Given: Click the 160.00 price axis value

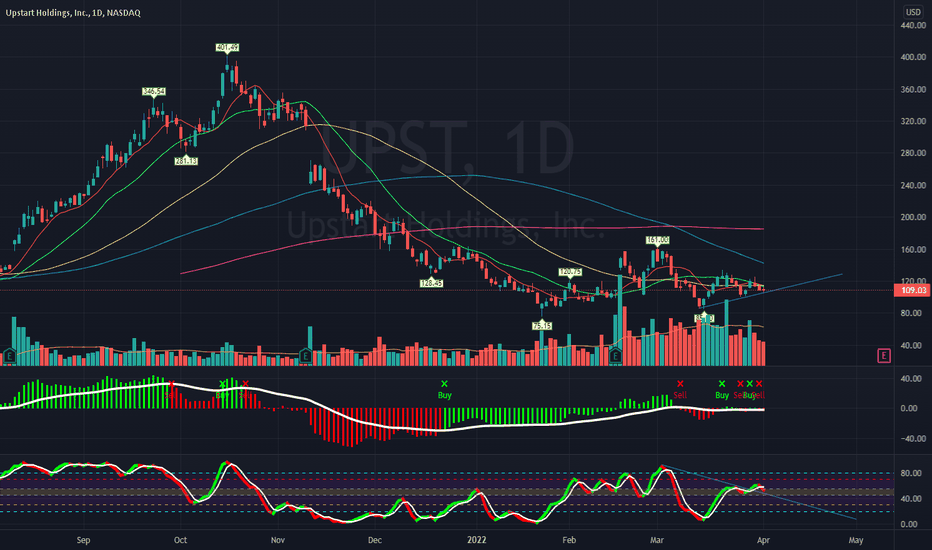Looking at the screenshot, I should pyautogui.click(x=913, y=249).
